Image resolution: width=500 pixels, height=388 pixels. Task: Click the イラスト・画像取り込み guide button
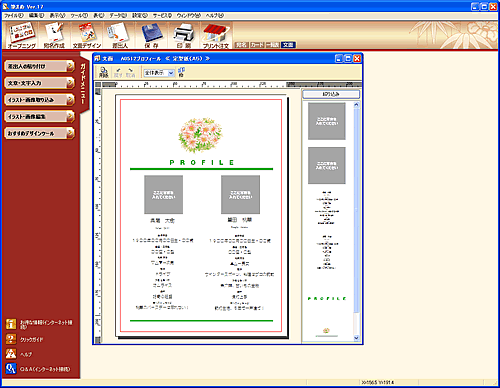click(39, 100)
